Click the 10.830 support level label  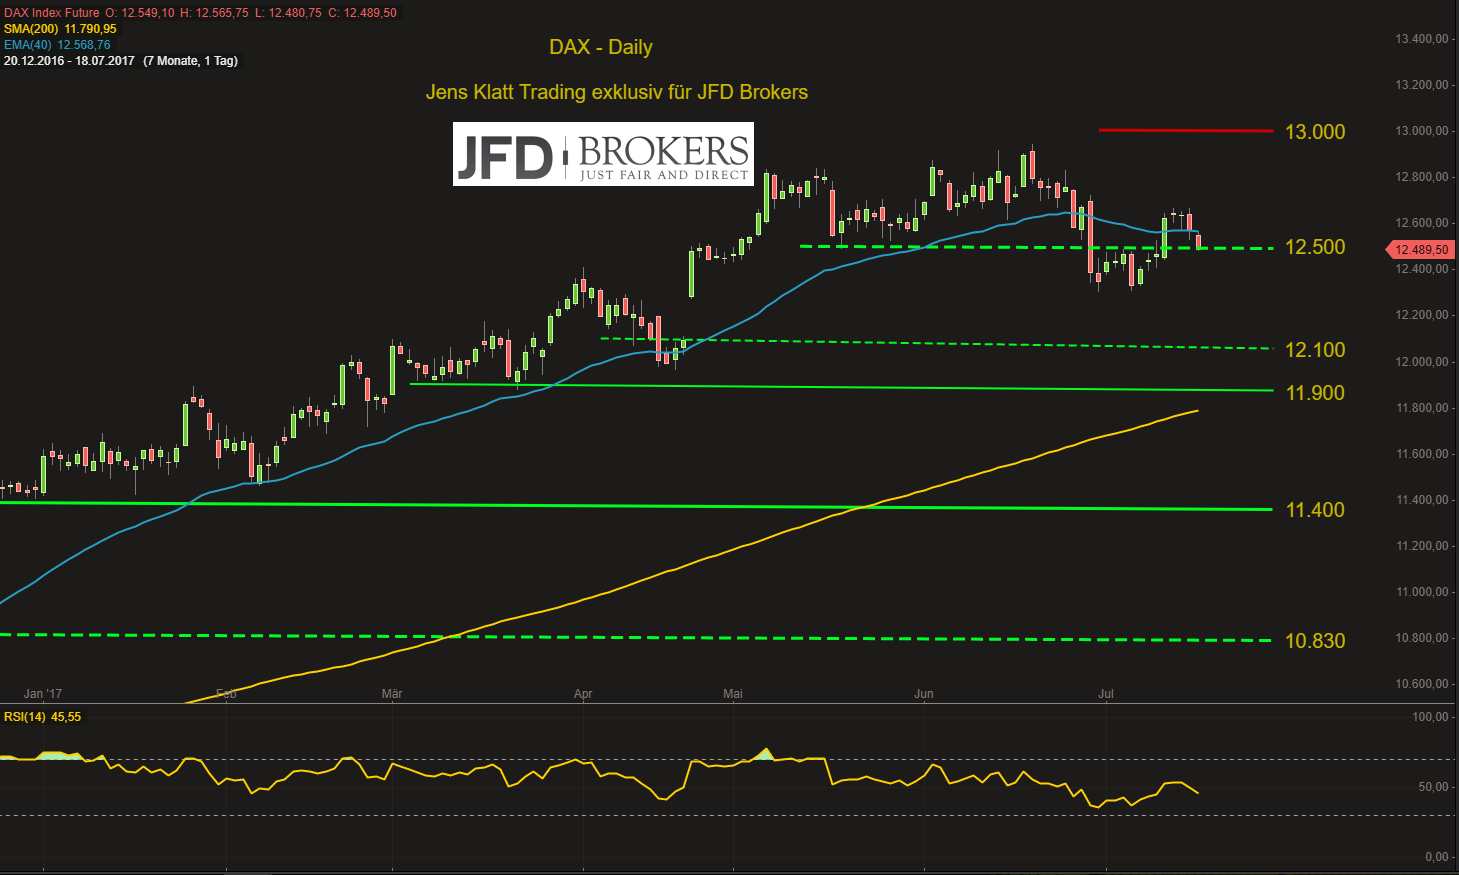[1315, 641]
